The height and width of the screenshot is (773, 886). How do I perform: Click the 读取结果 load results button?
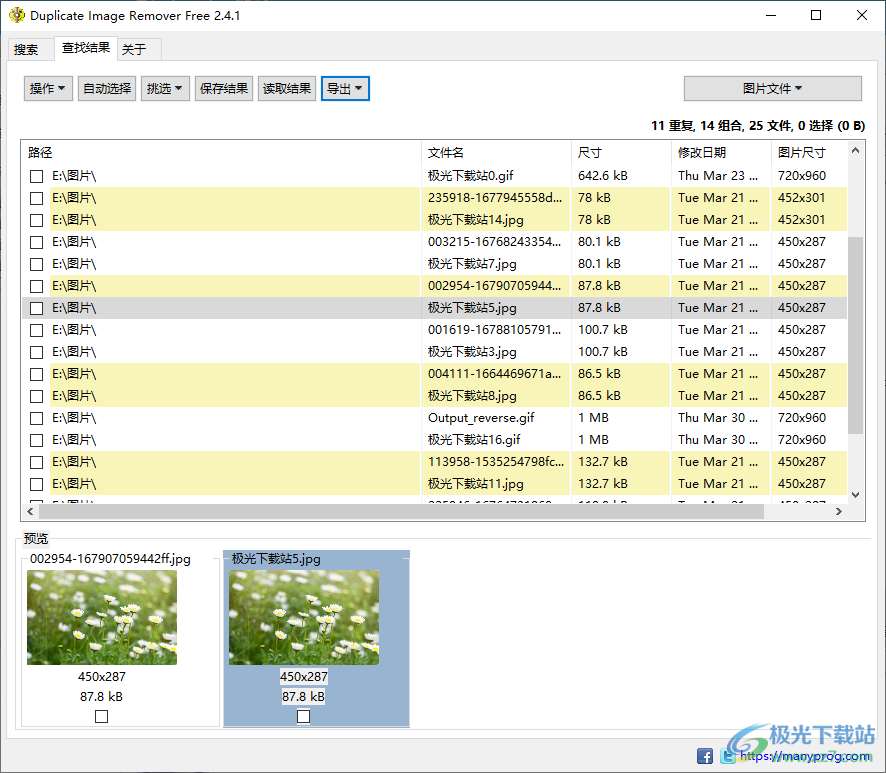(286, 88)
